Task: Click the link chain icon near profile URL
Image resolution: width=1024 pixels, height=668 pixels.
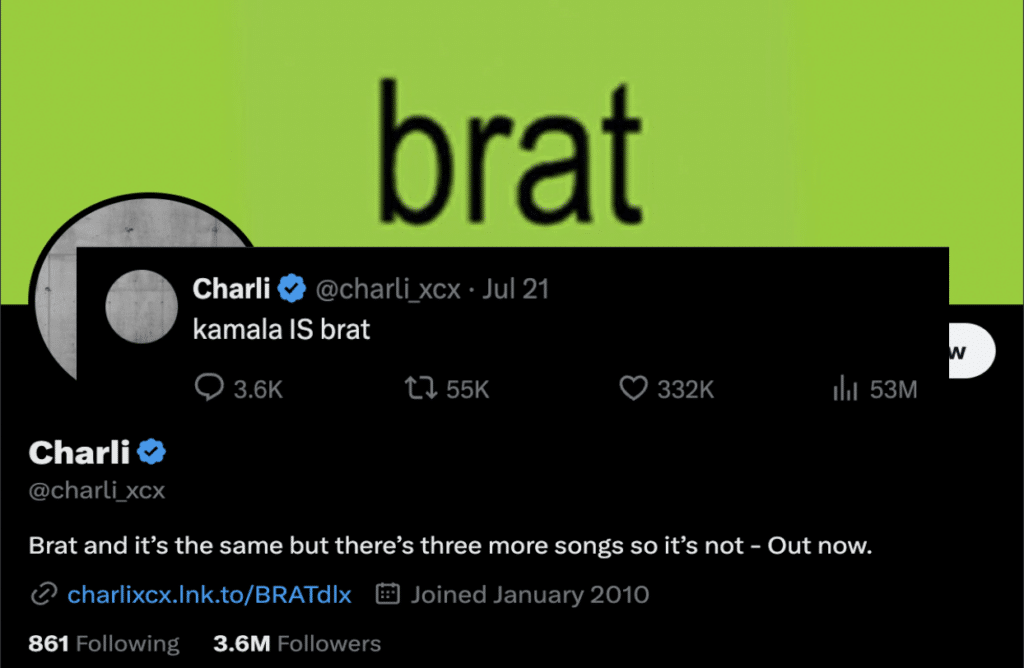Action: pos(44,594)
